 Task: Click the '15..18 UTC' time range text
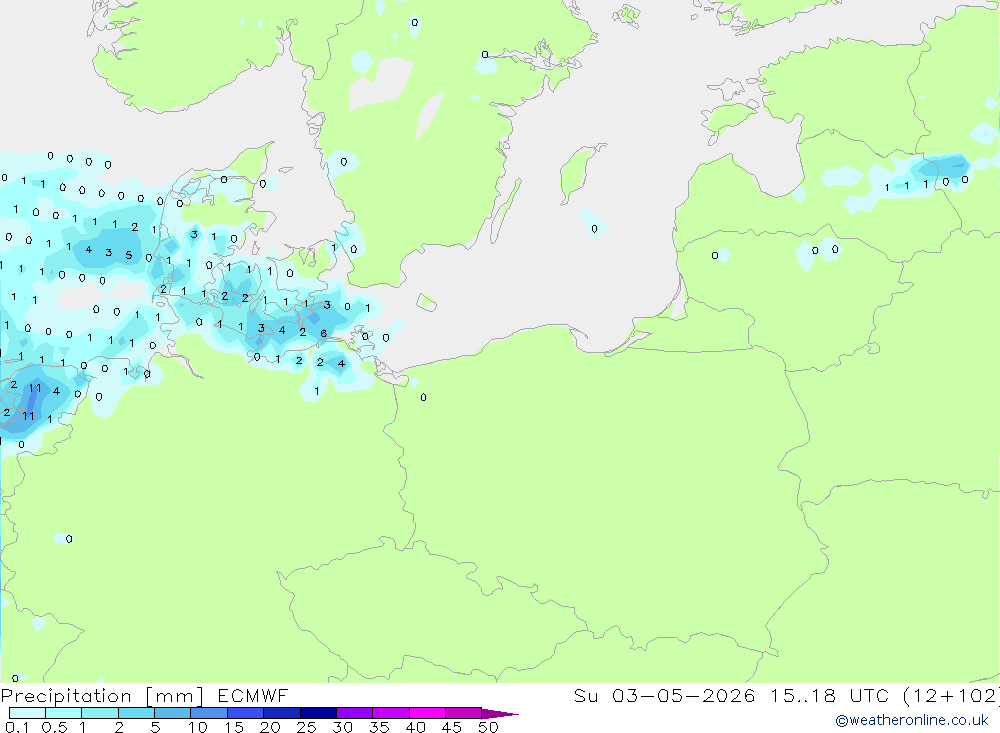point(829,695)
